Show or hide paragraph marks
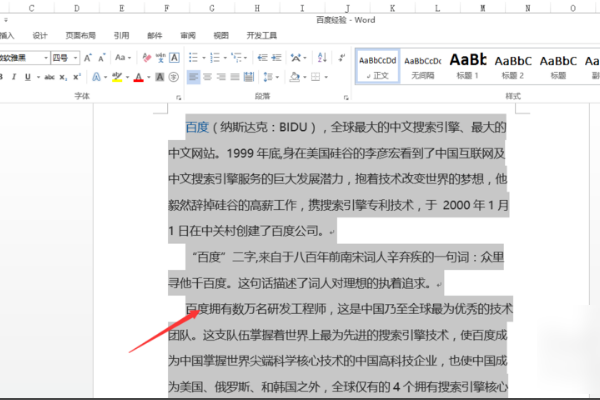This screenshot has width=600, height=400. (x=342, y=58)
